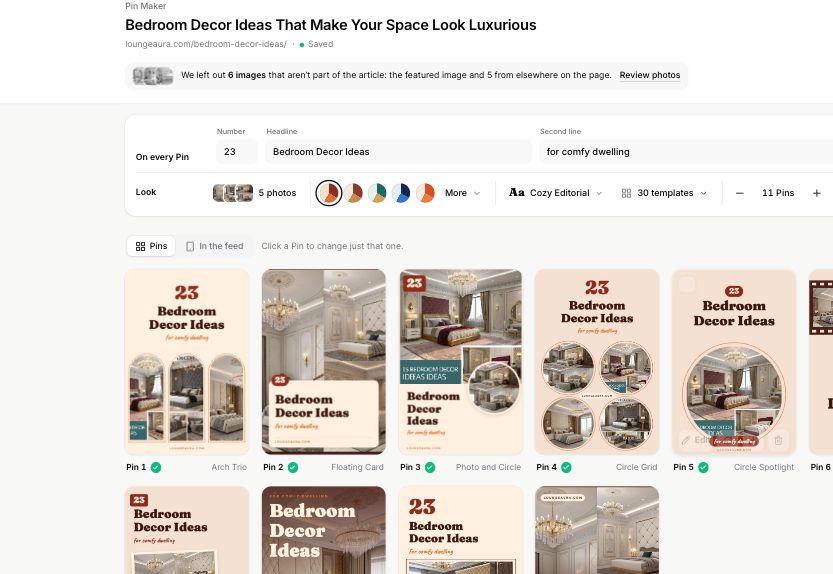Click the Pins grid icon
This screenshot has height=574, width=833.
140,247
